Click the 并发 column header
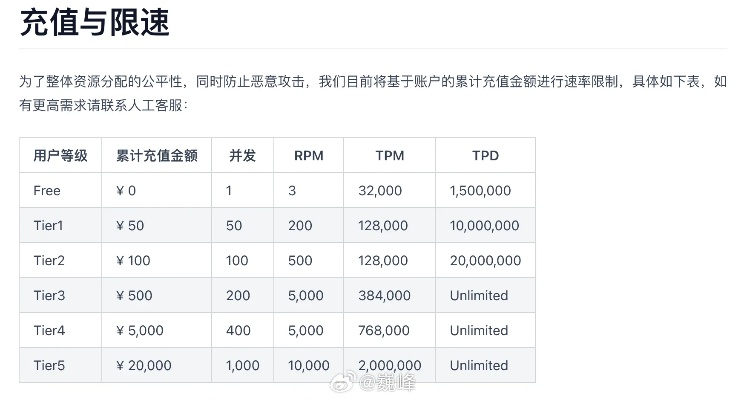Image resolution: width=747 pixels, height=400 pixels. 242,155
